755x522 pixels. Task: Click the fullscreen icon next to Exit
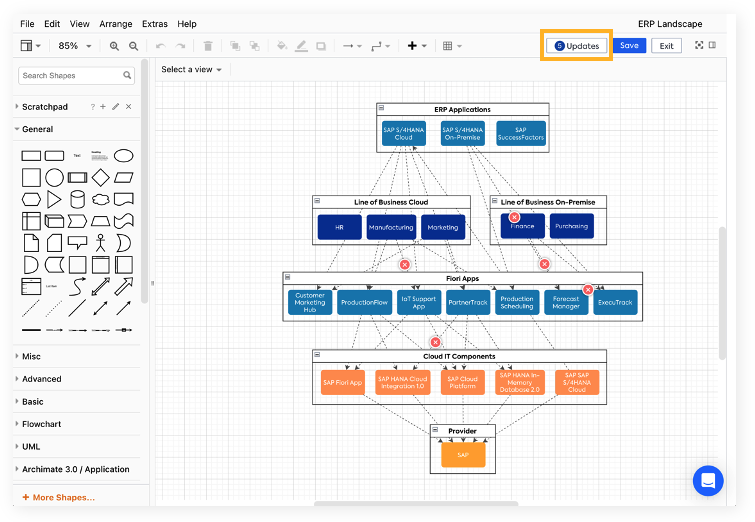click(699, 45)
